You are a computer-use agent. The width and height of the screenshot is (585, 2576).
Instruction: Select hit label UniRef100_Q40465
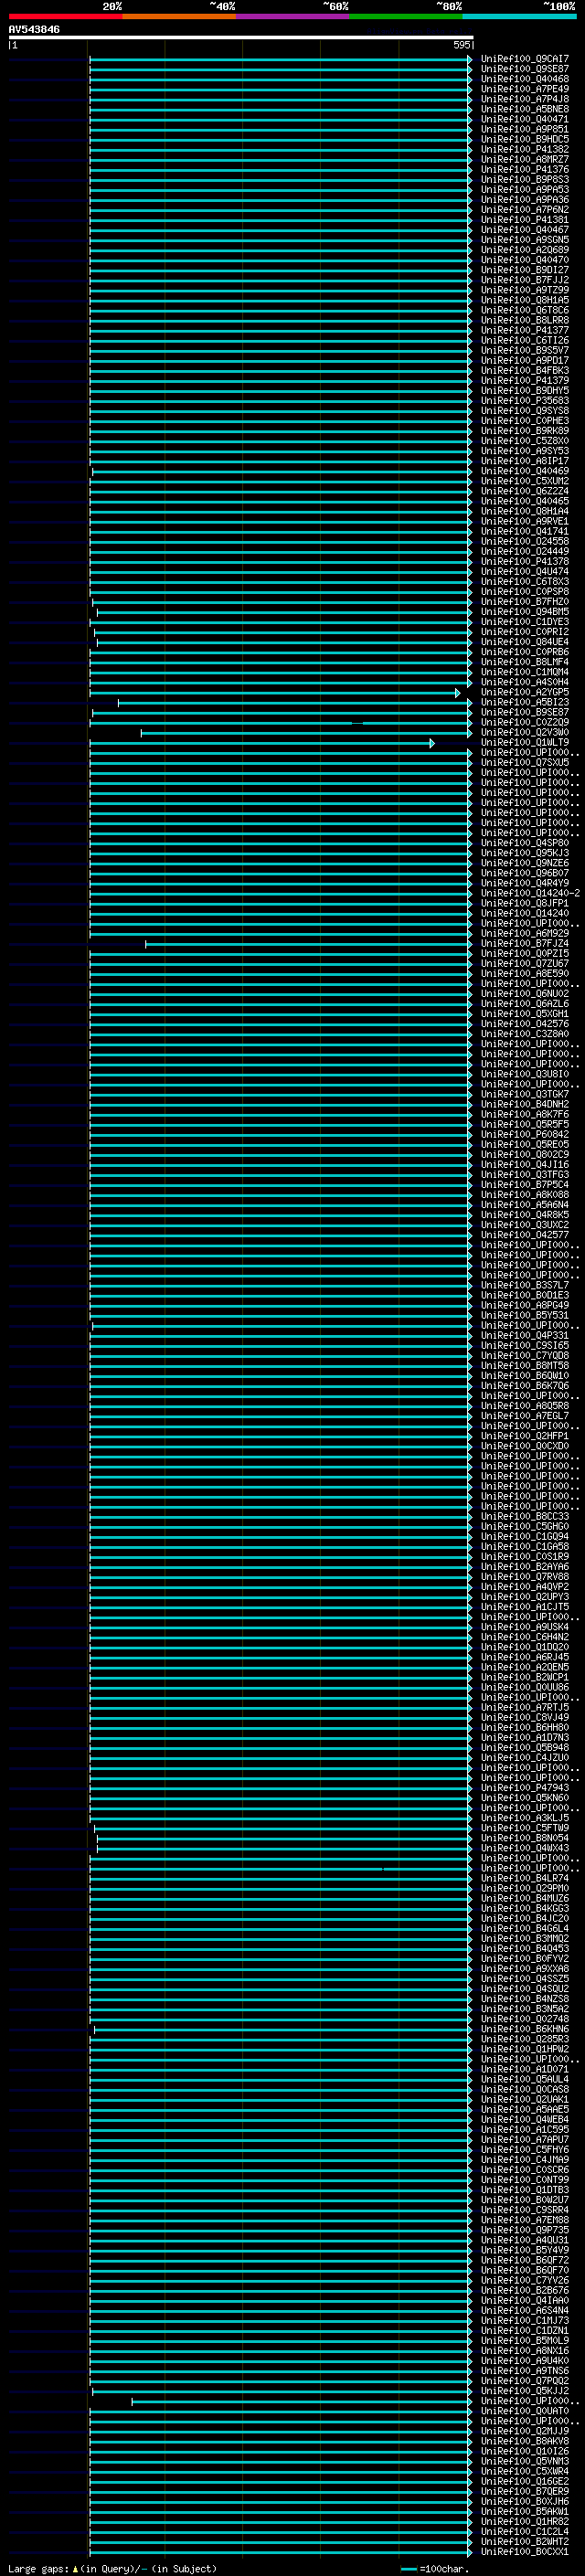(x=524, y=501)
